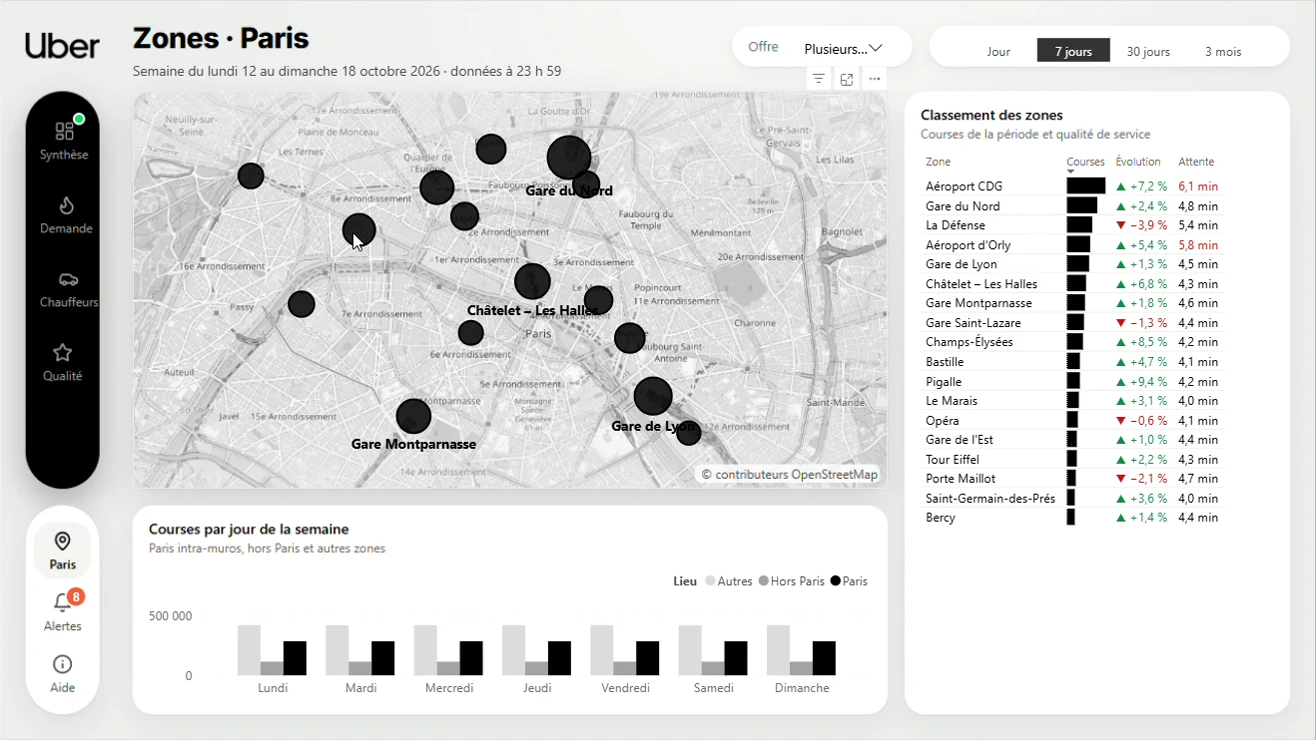Open the Alertes bell icon

[62, 602]
